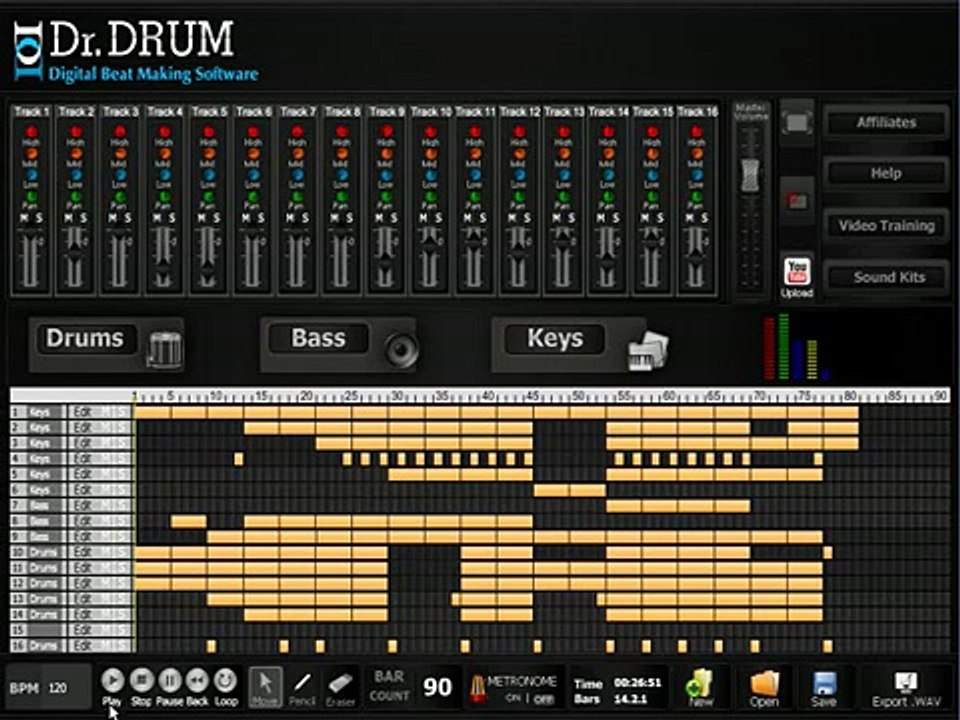Click the gray monitor icon beside Master Volume
Viewport: 960px width, 720px height.
point(797,122)
